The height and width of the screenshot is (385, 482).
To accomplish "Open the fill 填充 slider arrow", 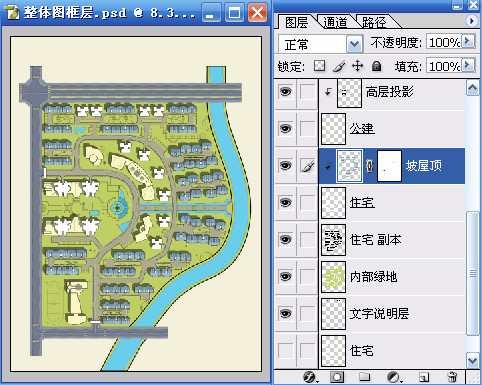I will point(468,65).
